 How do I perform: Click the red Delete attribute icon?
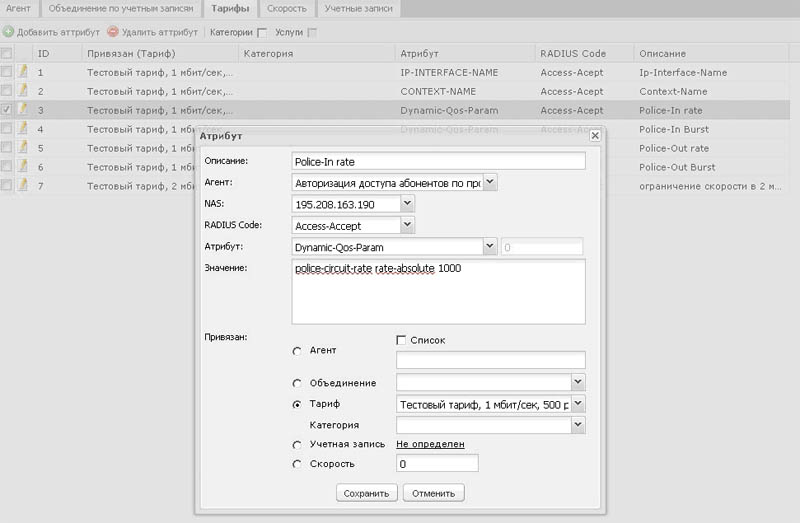pyautogui.click(x=113, y=32)
